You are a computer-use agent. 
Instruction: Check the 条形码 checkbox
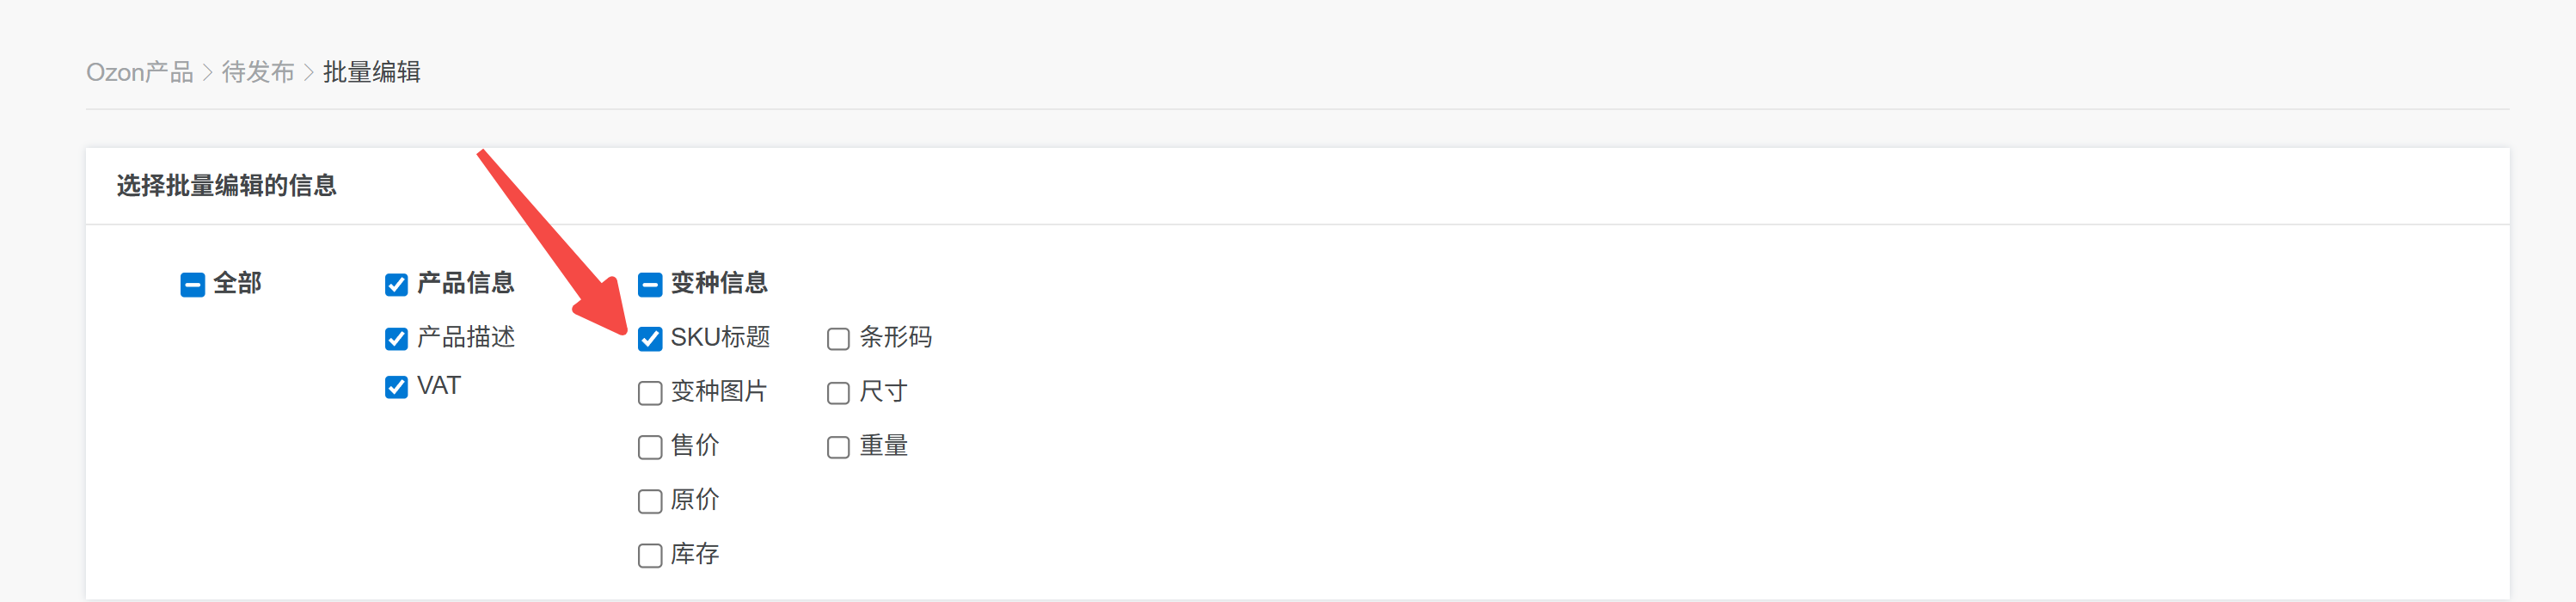838,339
